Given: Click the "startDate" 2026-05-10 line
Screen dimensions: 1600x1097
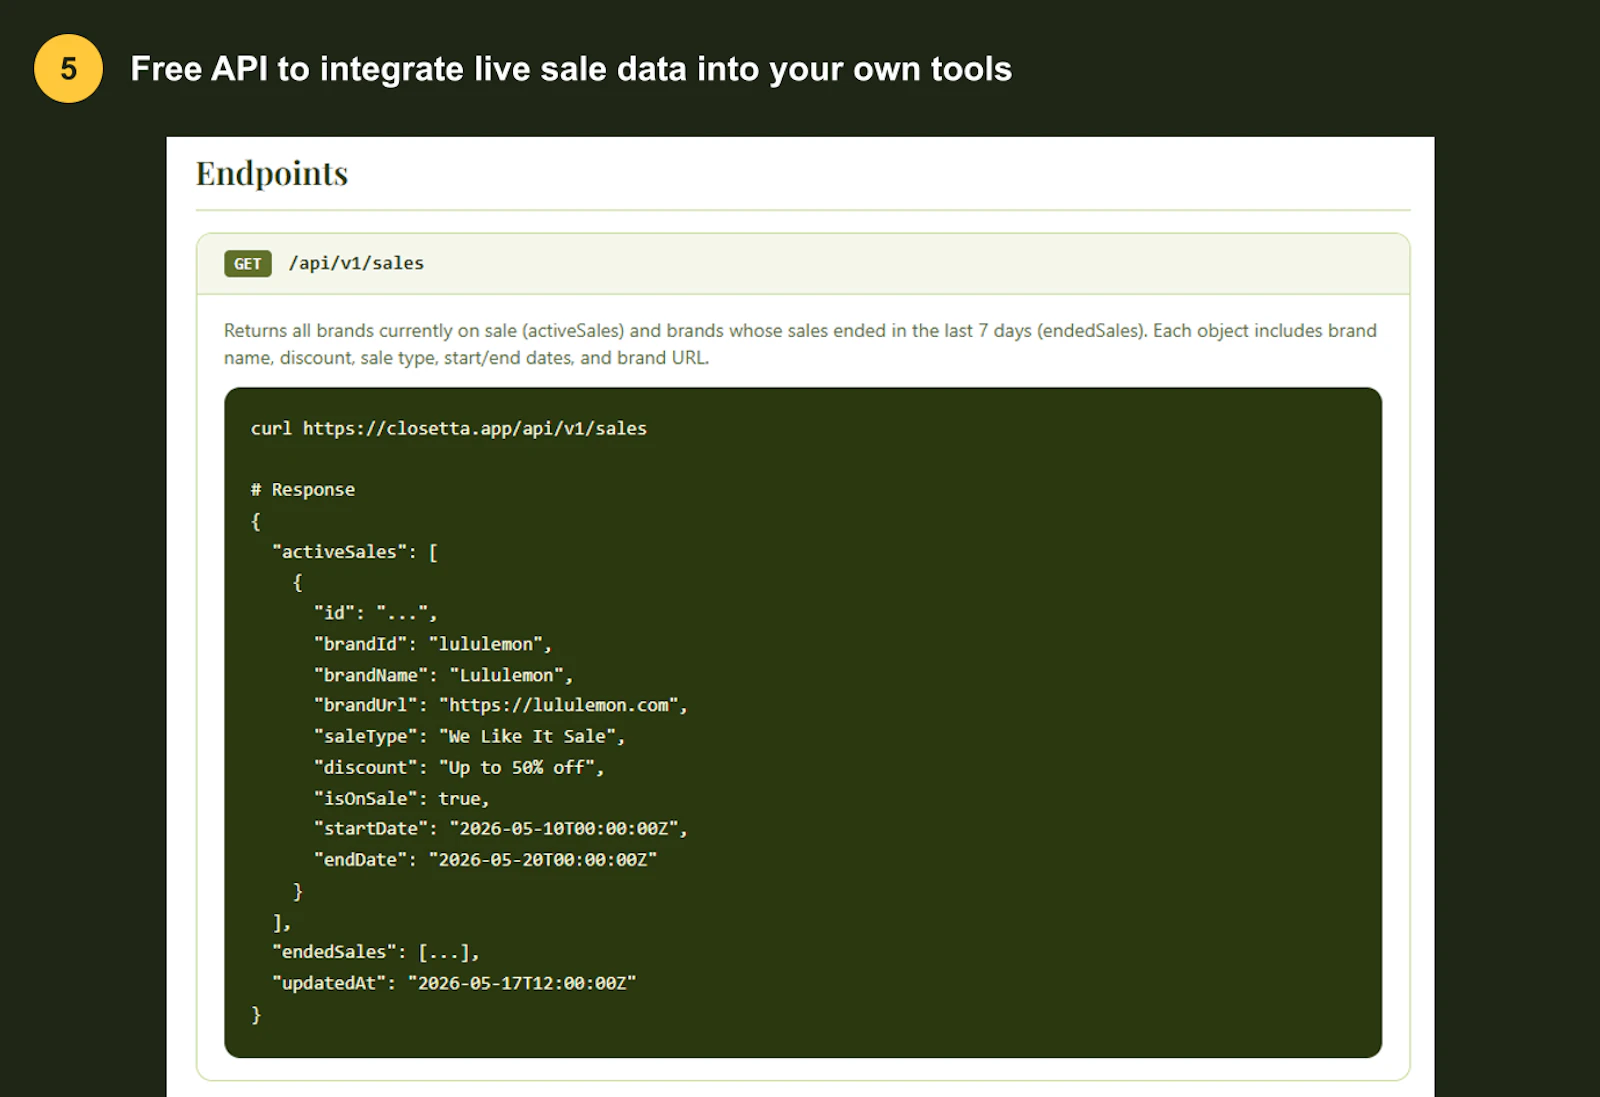Looking at the screenshot, I should tap(501, 828).
